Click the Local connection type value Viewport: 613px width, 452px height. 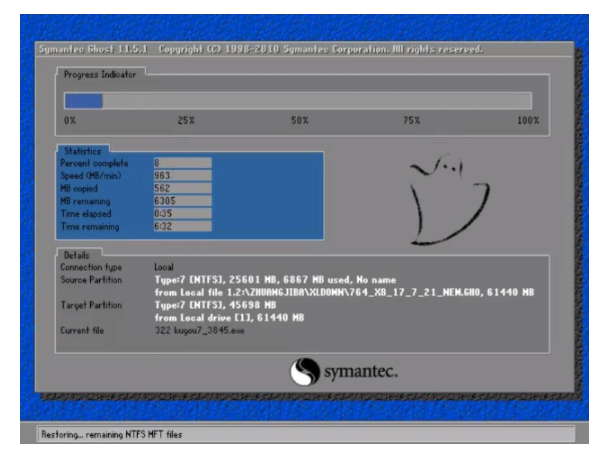pyautogui.click(x=164, y=267)
